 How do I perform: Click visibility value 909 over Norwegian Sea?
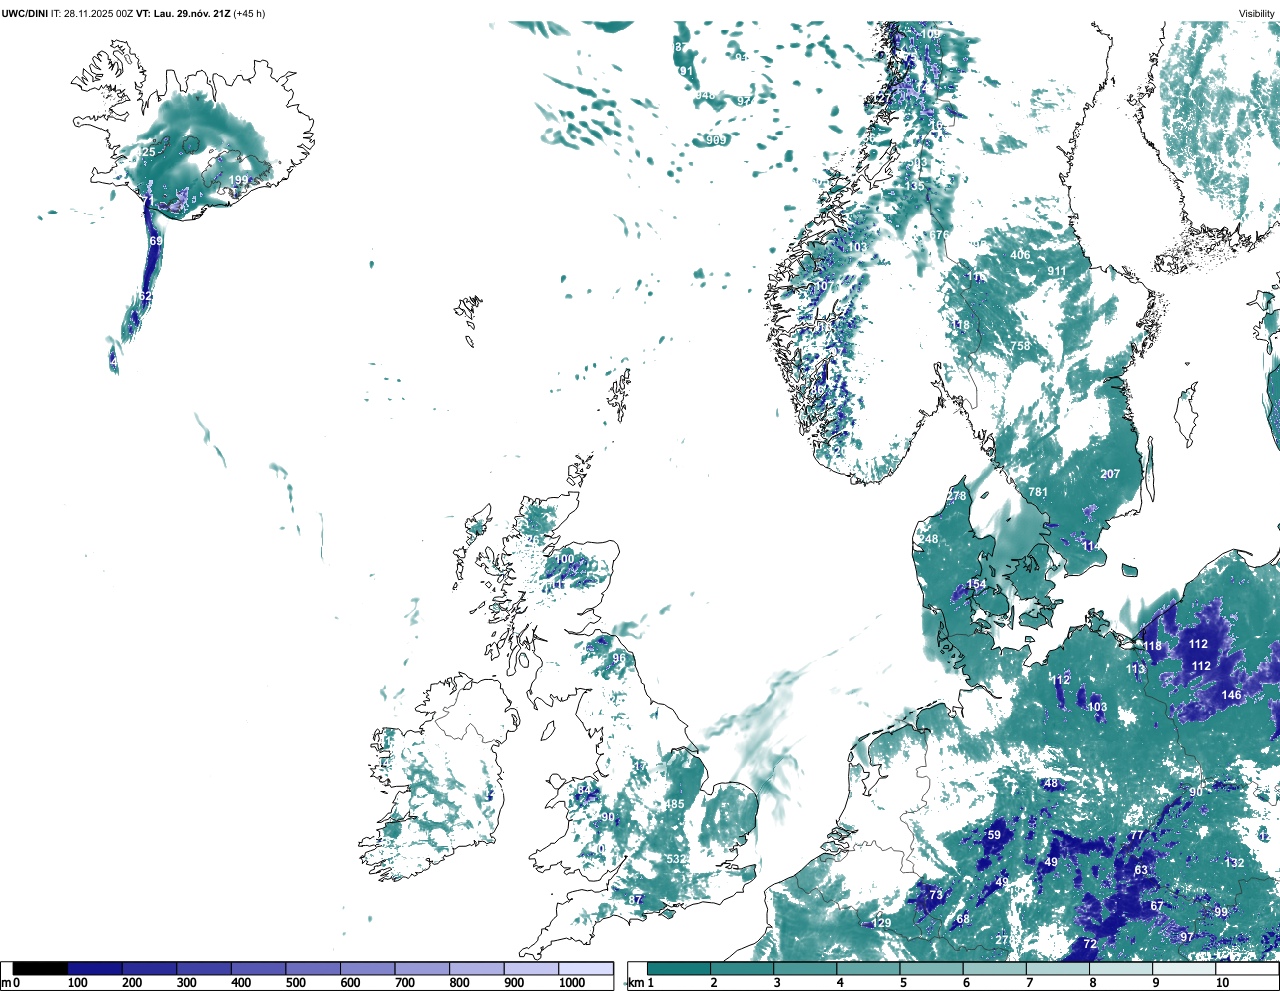point(716,140)
